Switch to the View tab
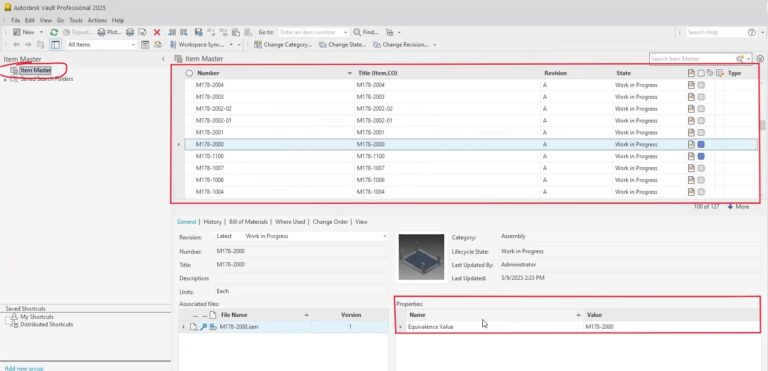The height and width of the screenshot is (371, 768). tap(361, 222)
